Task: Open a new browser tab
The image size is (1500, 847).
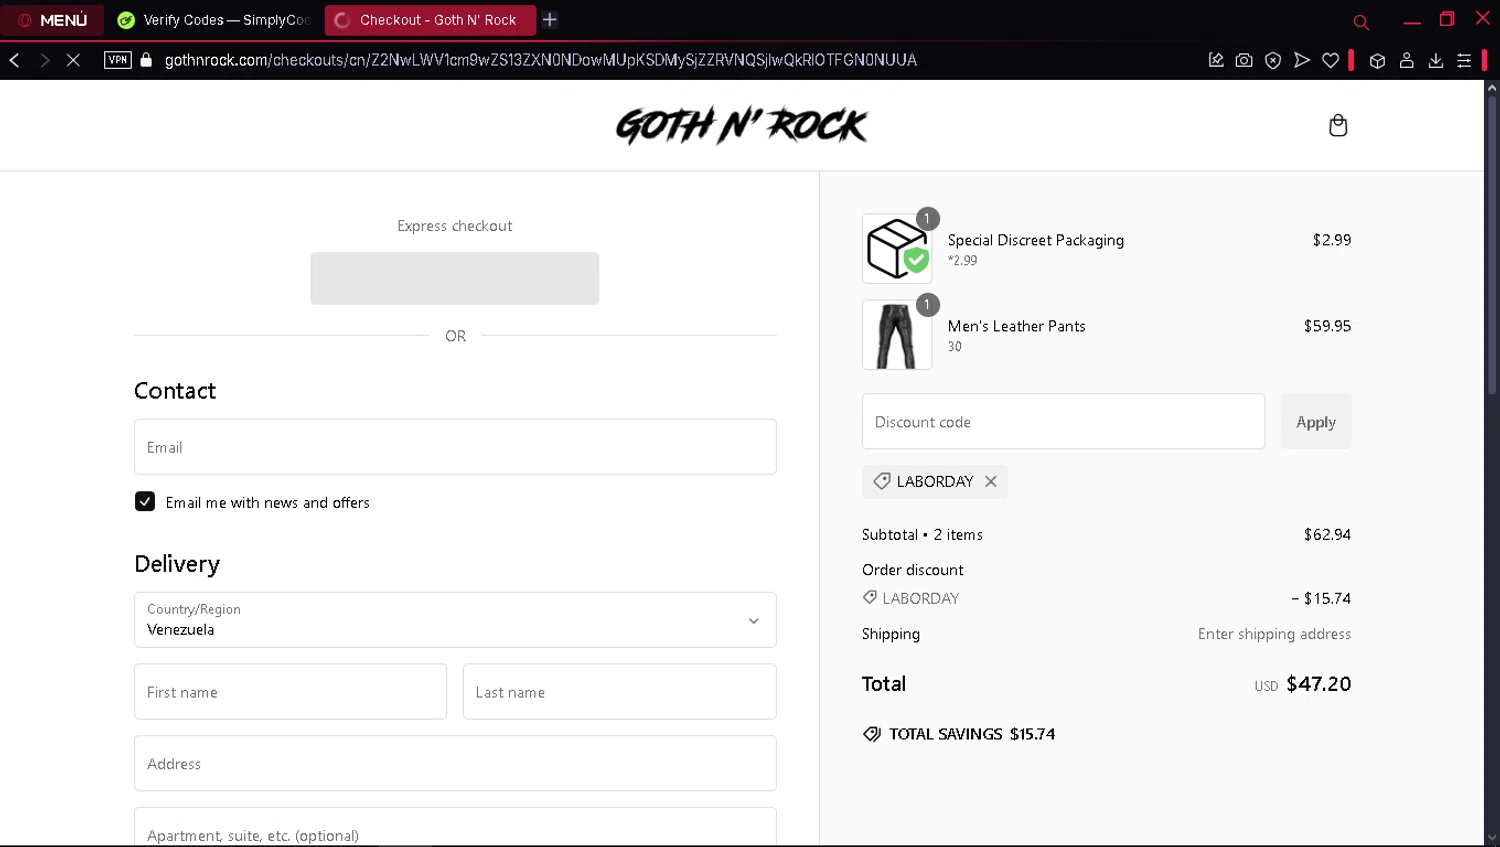Action: [550, 20]
